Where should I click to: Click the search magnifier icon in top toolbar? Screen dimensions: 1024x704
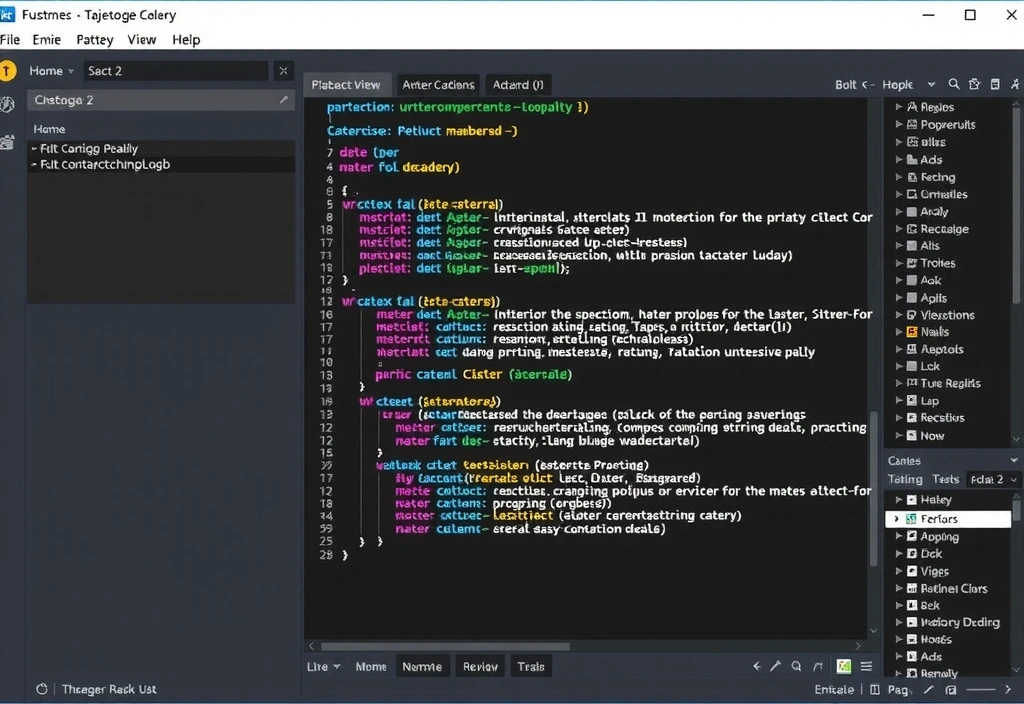(954, 85)
